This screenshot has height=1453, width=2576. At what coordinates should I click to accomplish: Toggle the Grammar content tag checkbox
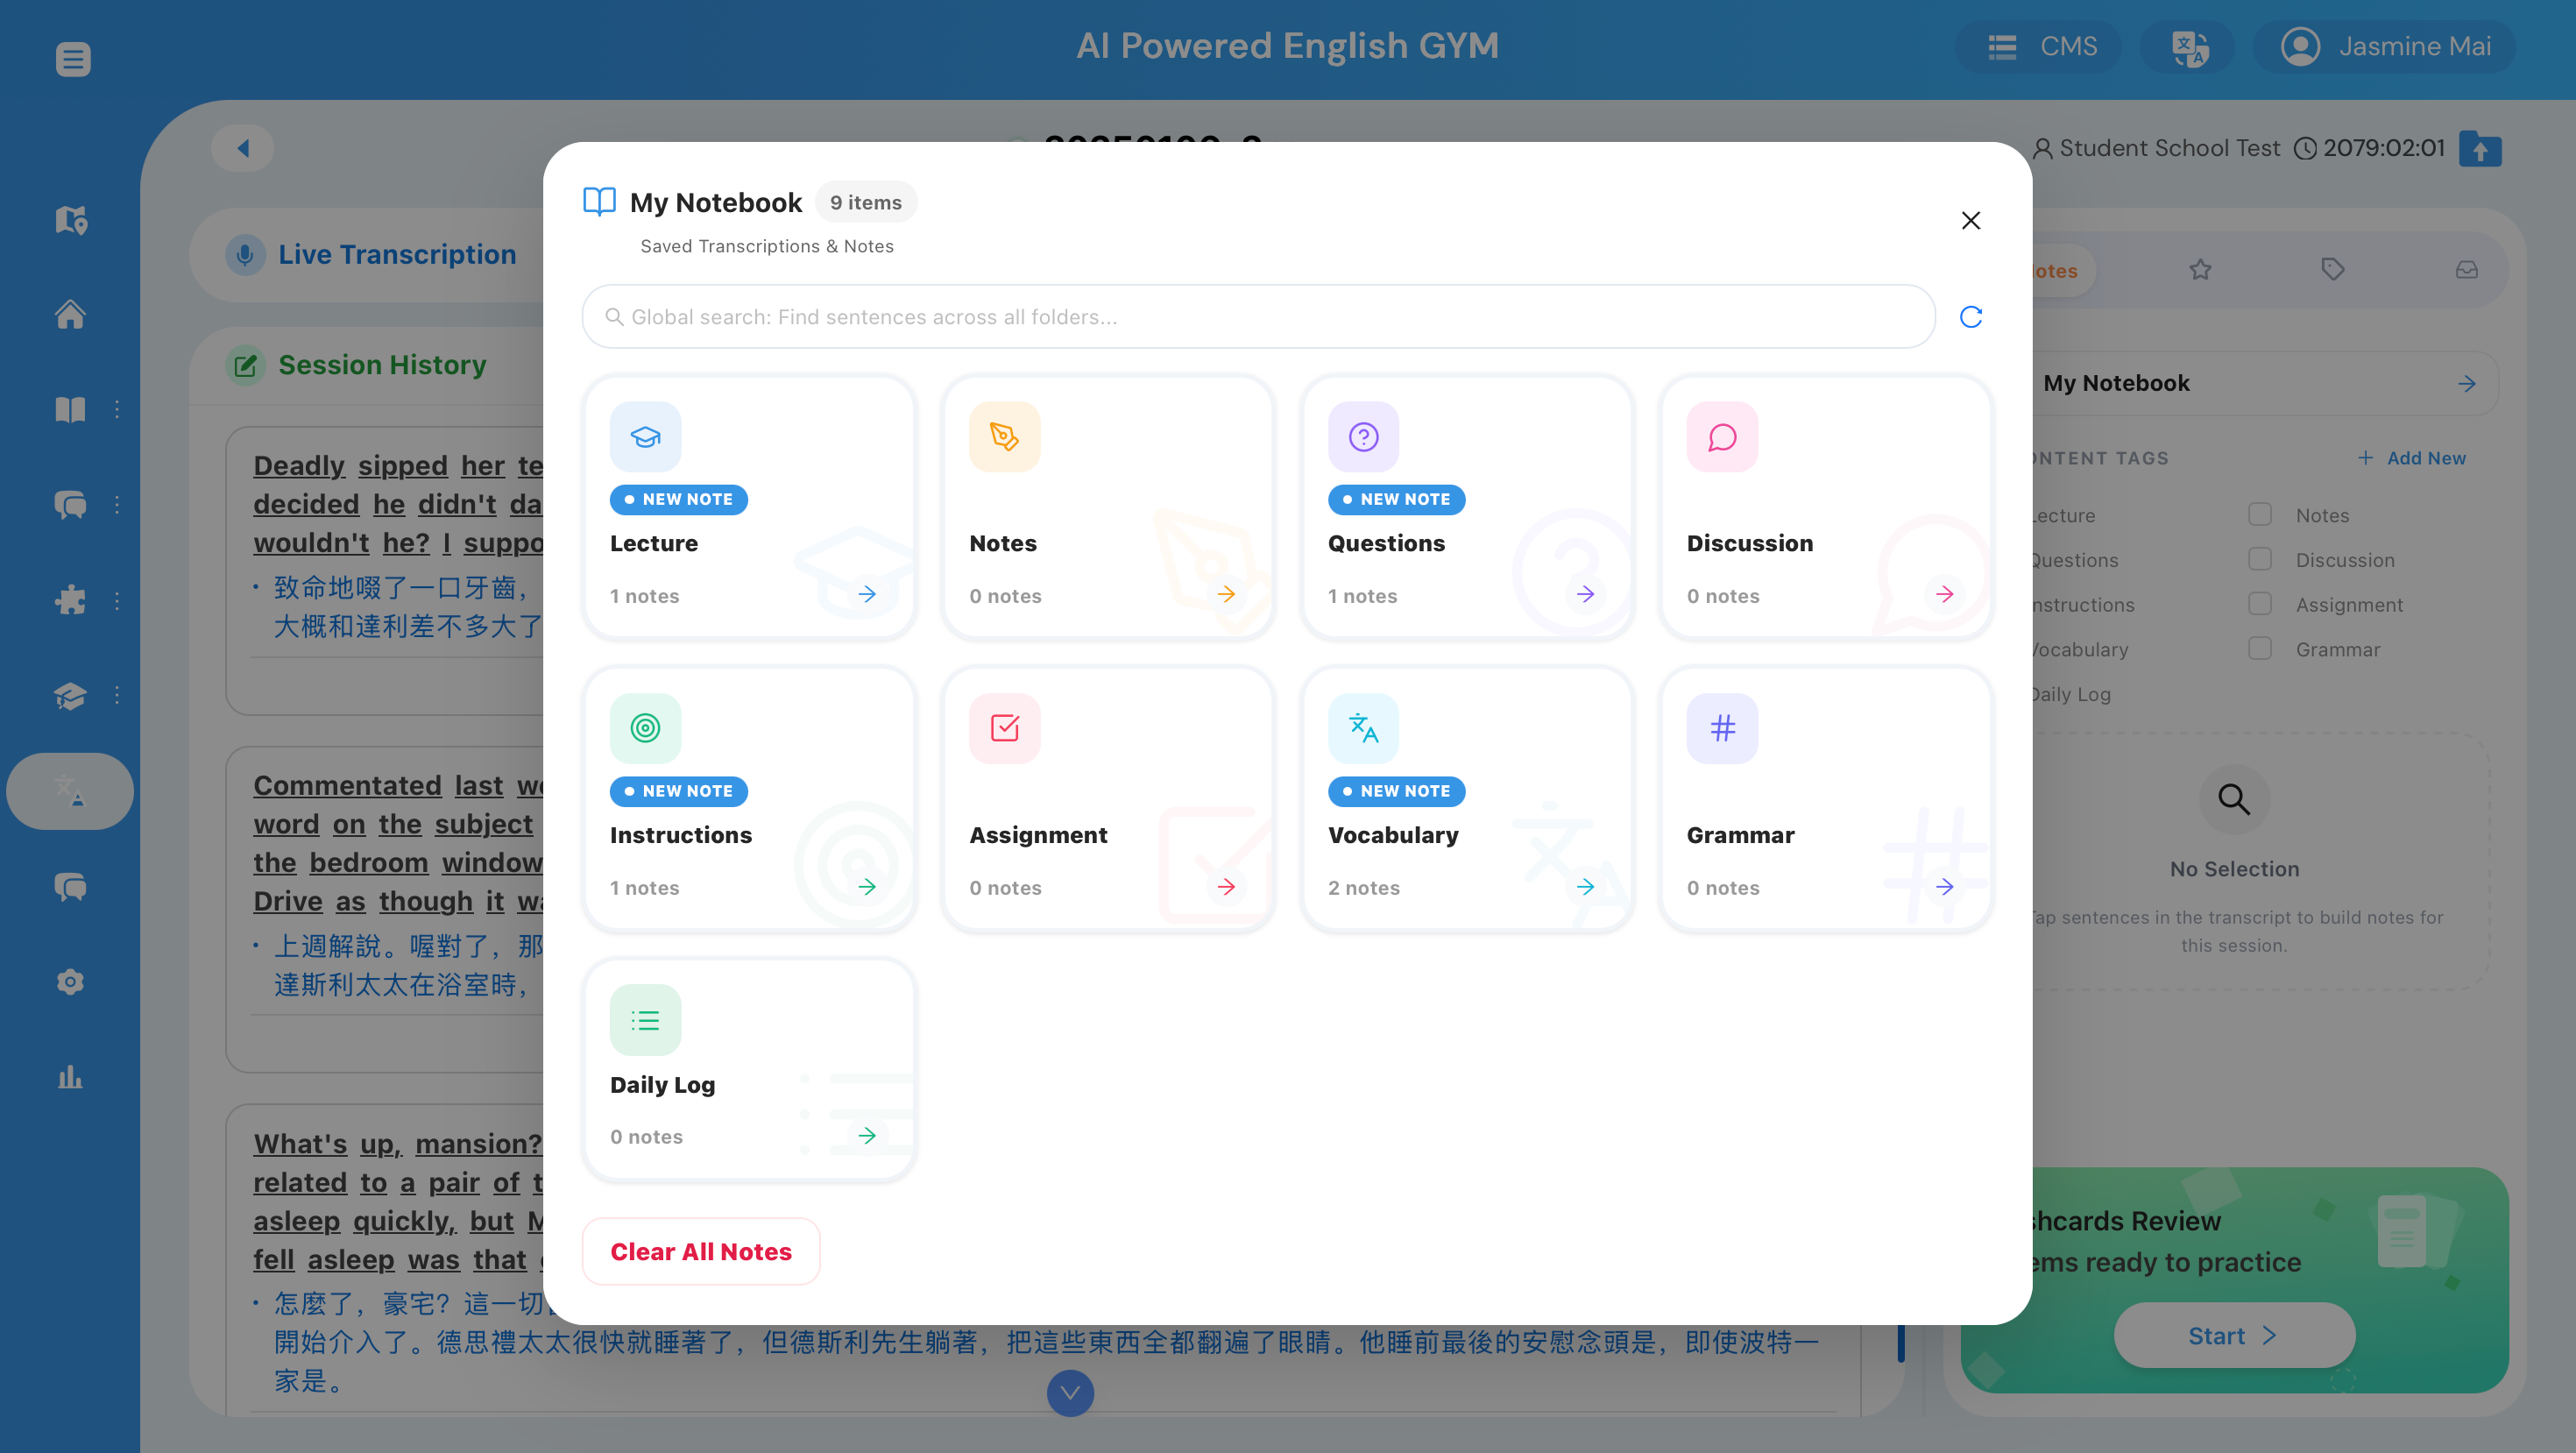tap(2259, 648)
